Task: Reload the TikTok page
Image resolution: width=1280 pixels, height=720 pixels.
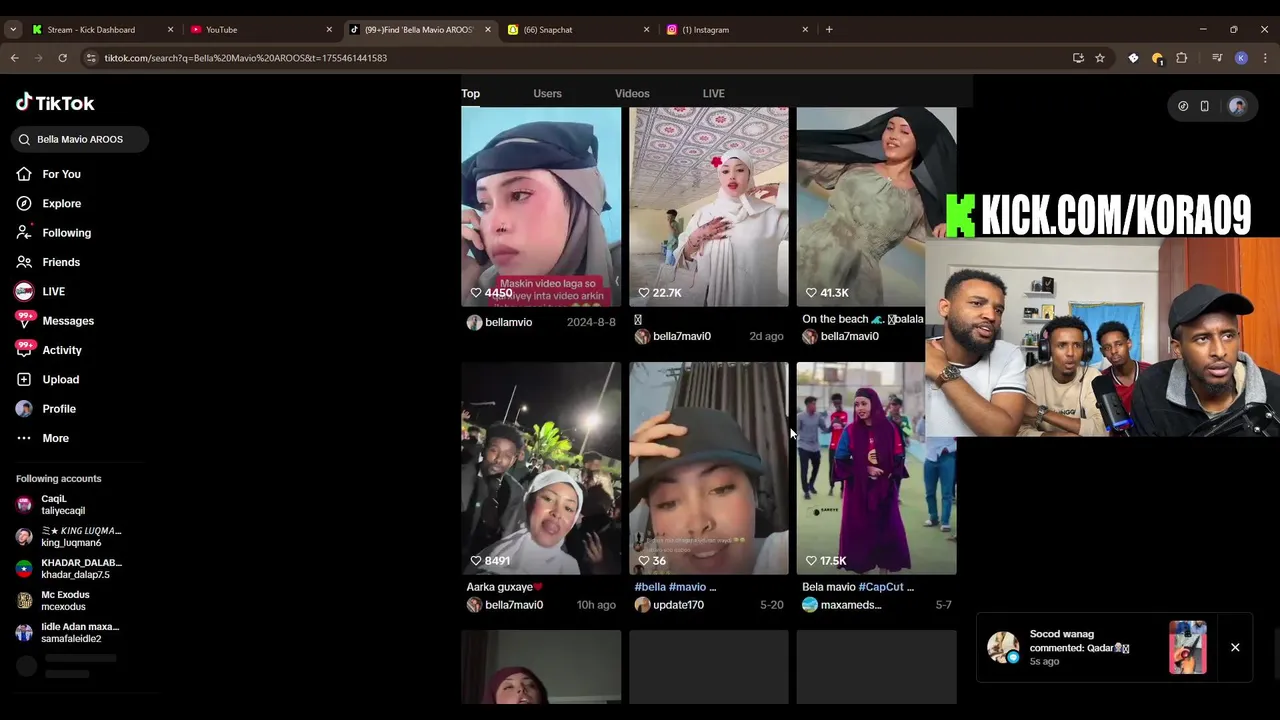Action: (x=62, y=58)
